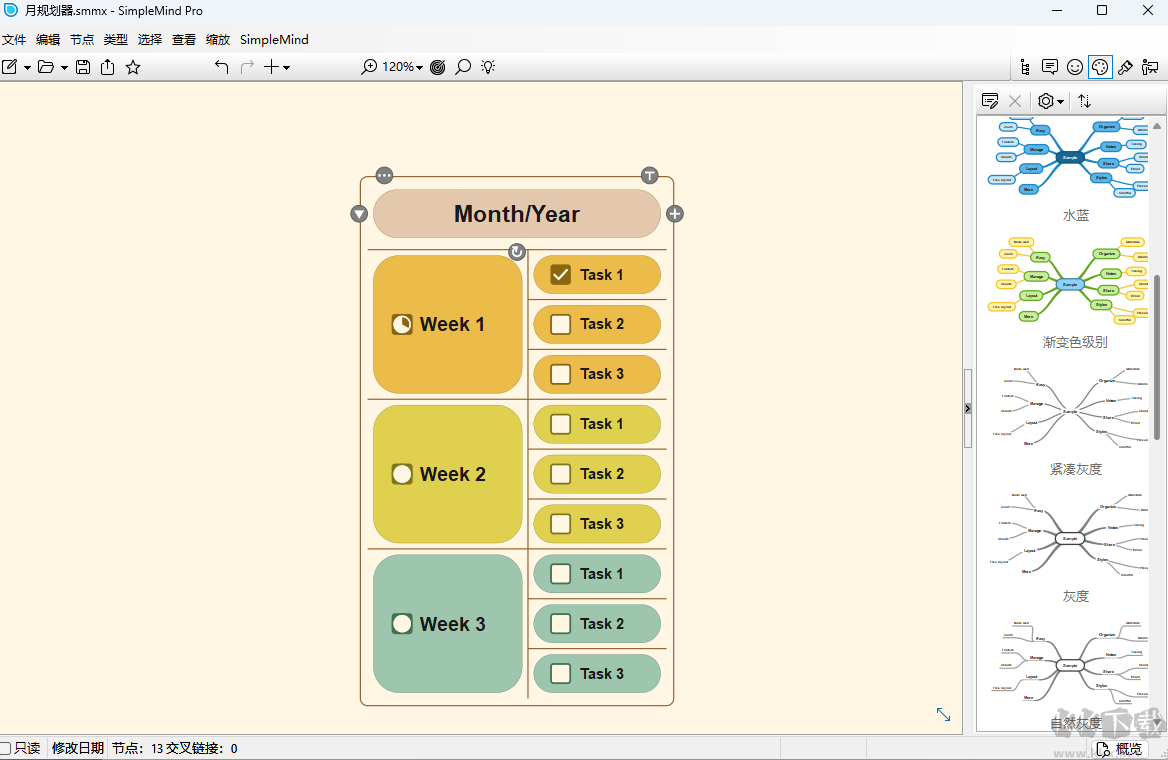
Task: Expand the plus node button beside Month/Year
Action: point(675,213)
